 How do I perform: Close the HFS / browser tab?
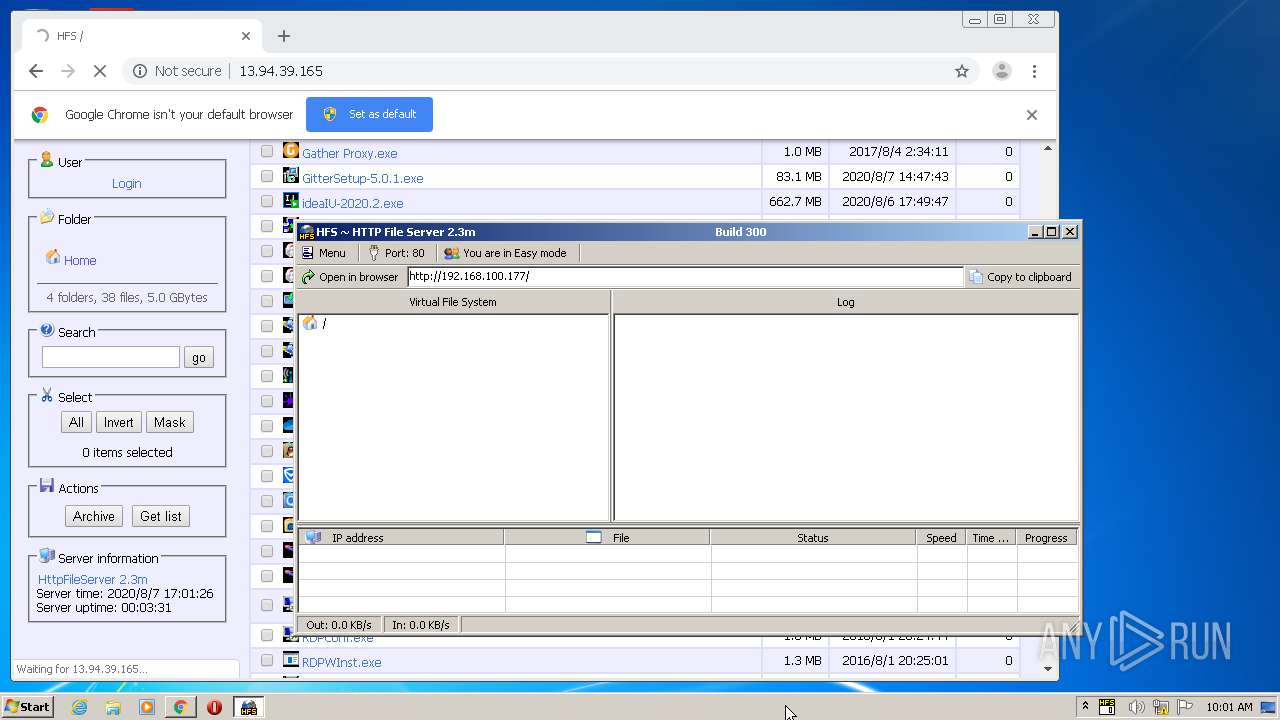pos(246,36)
